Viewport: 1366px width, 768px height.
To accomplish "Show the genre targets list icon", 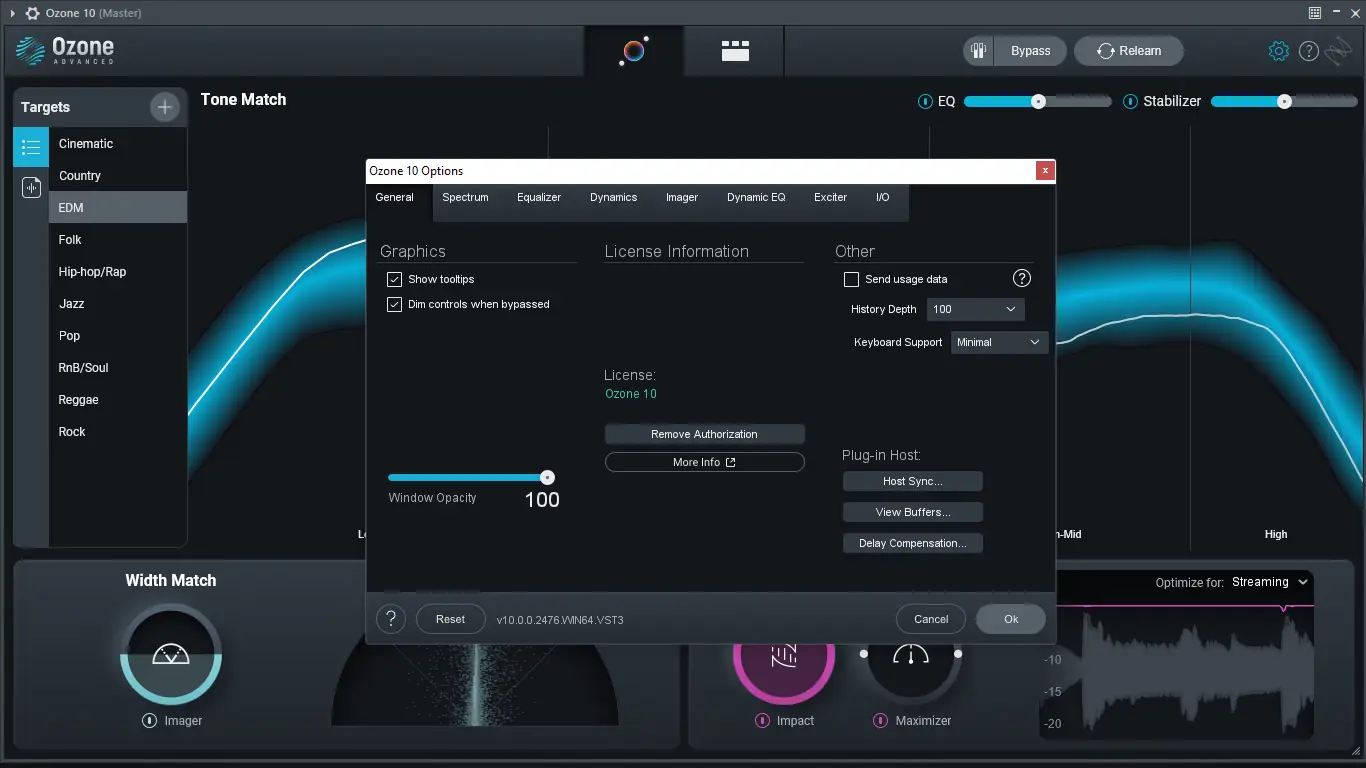I will tap(31, 147).
